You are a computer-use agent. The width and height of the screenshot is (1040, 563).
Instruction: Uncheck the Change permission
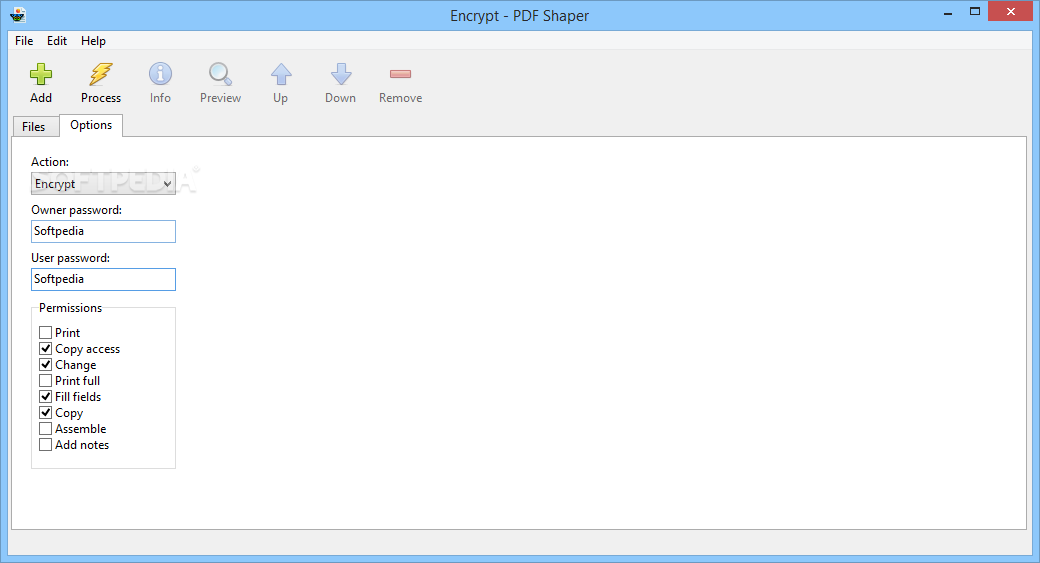pos(45,364)
